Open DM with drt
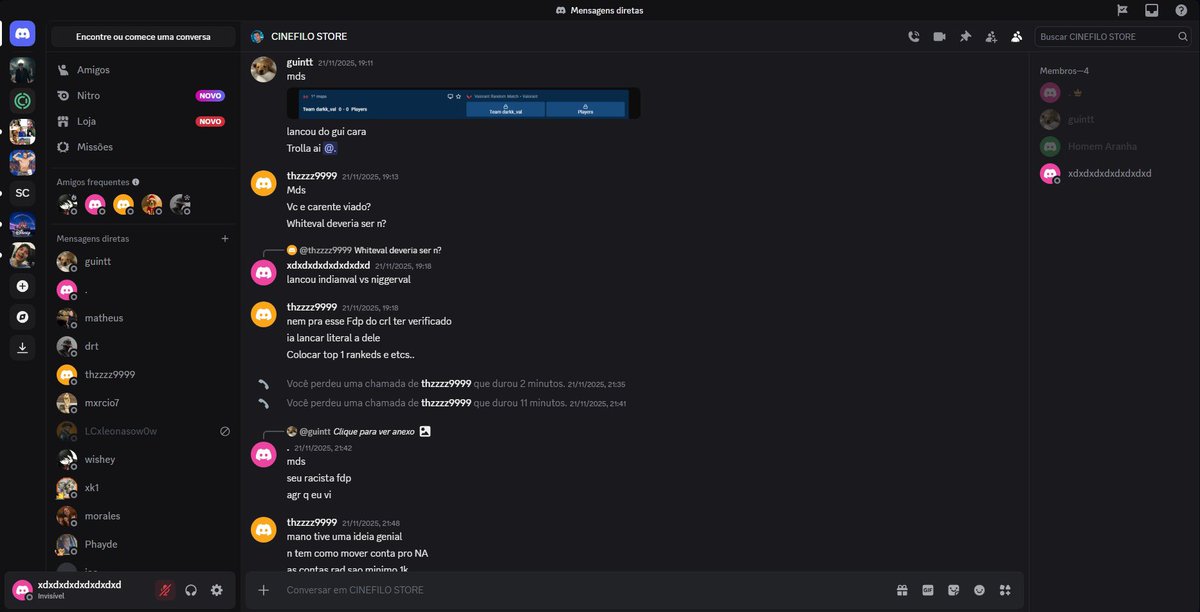This screenshot has height=612, width=1200. [144, 346]
